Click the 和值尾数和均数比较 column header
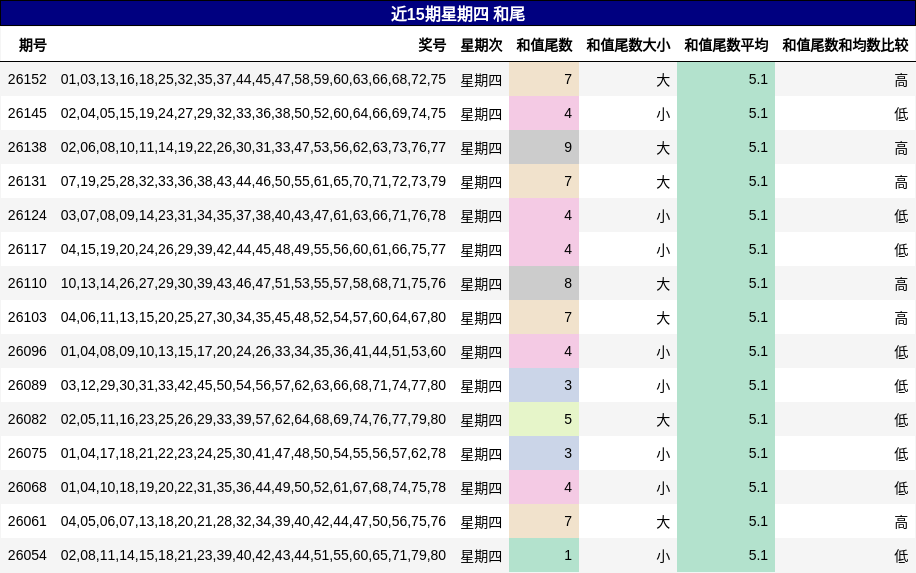This screenshot has width=916, height=573. (x=845, y=45)
